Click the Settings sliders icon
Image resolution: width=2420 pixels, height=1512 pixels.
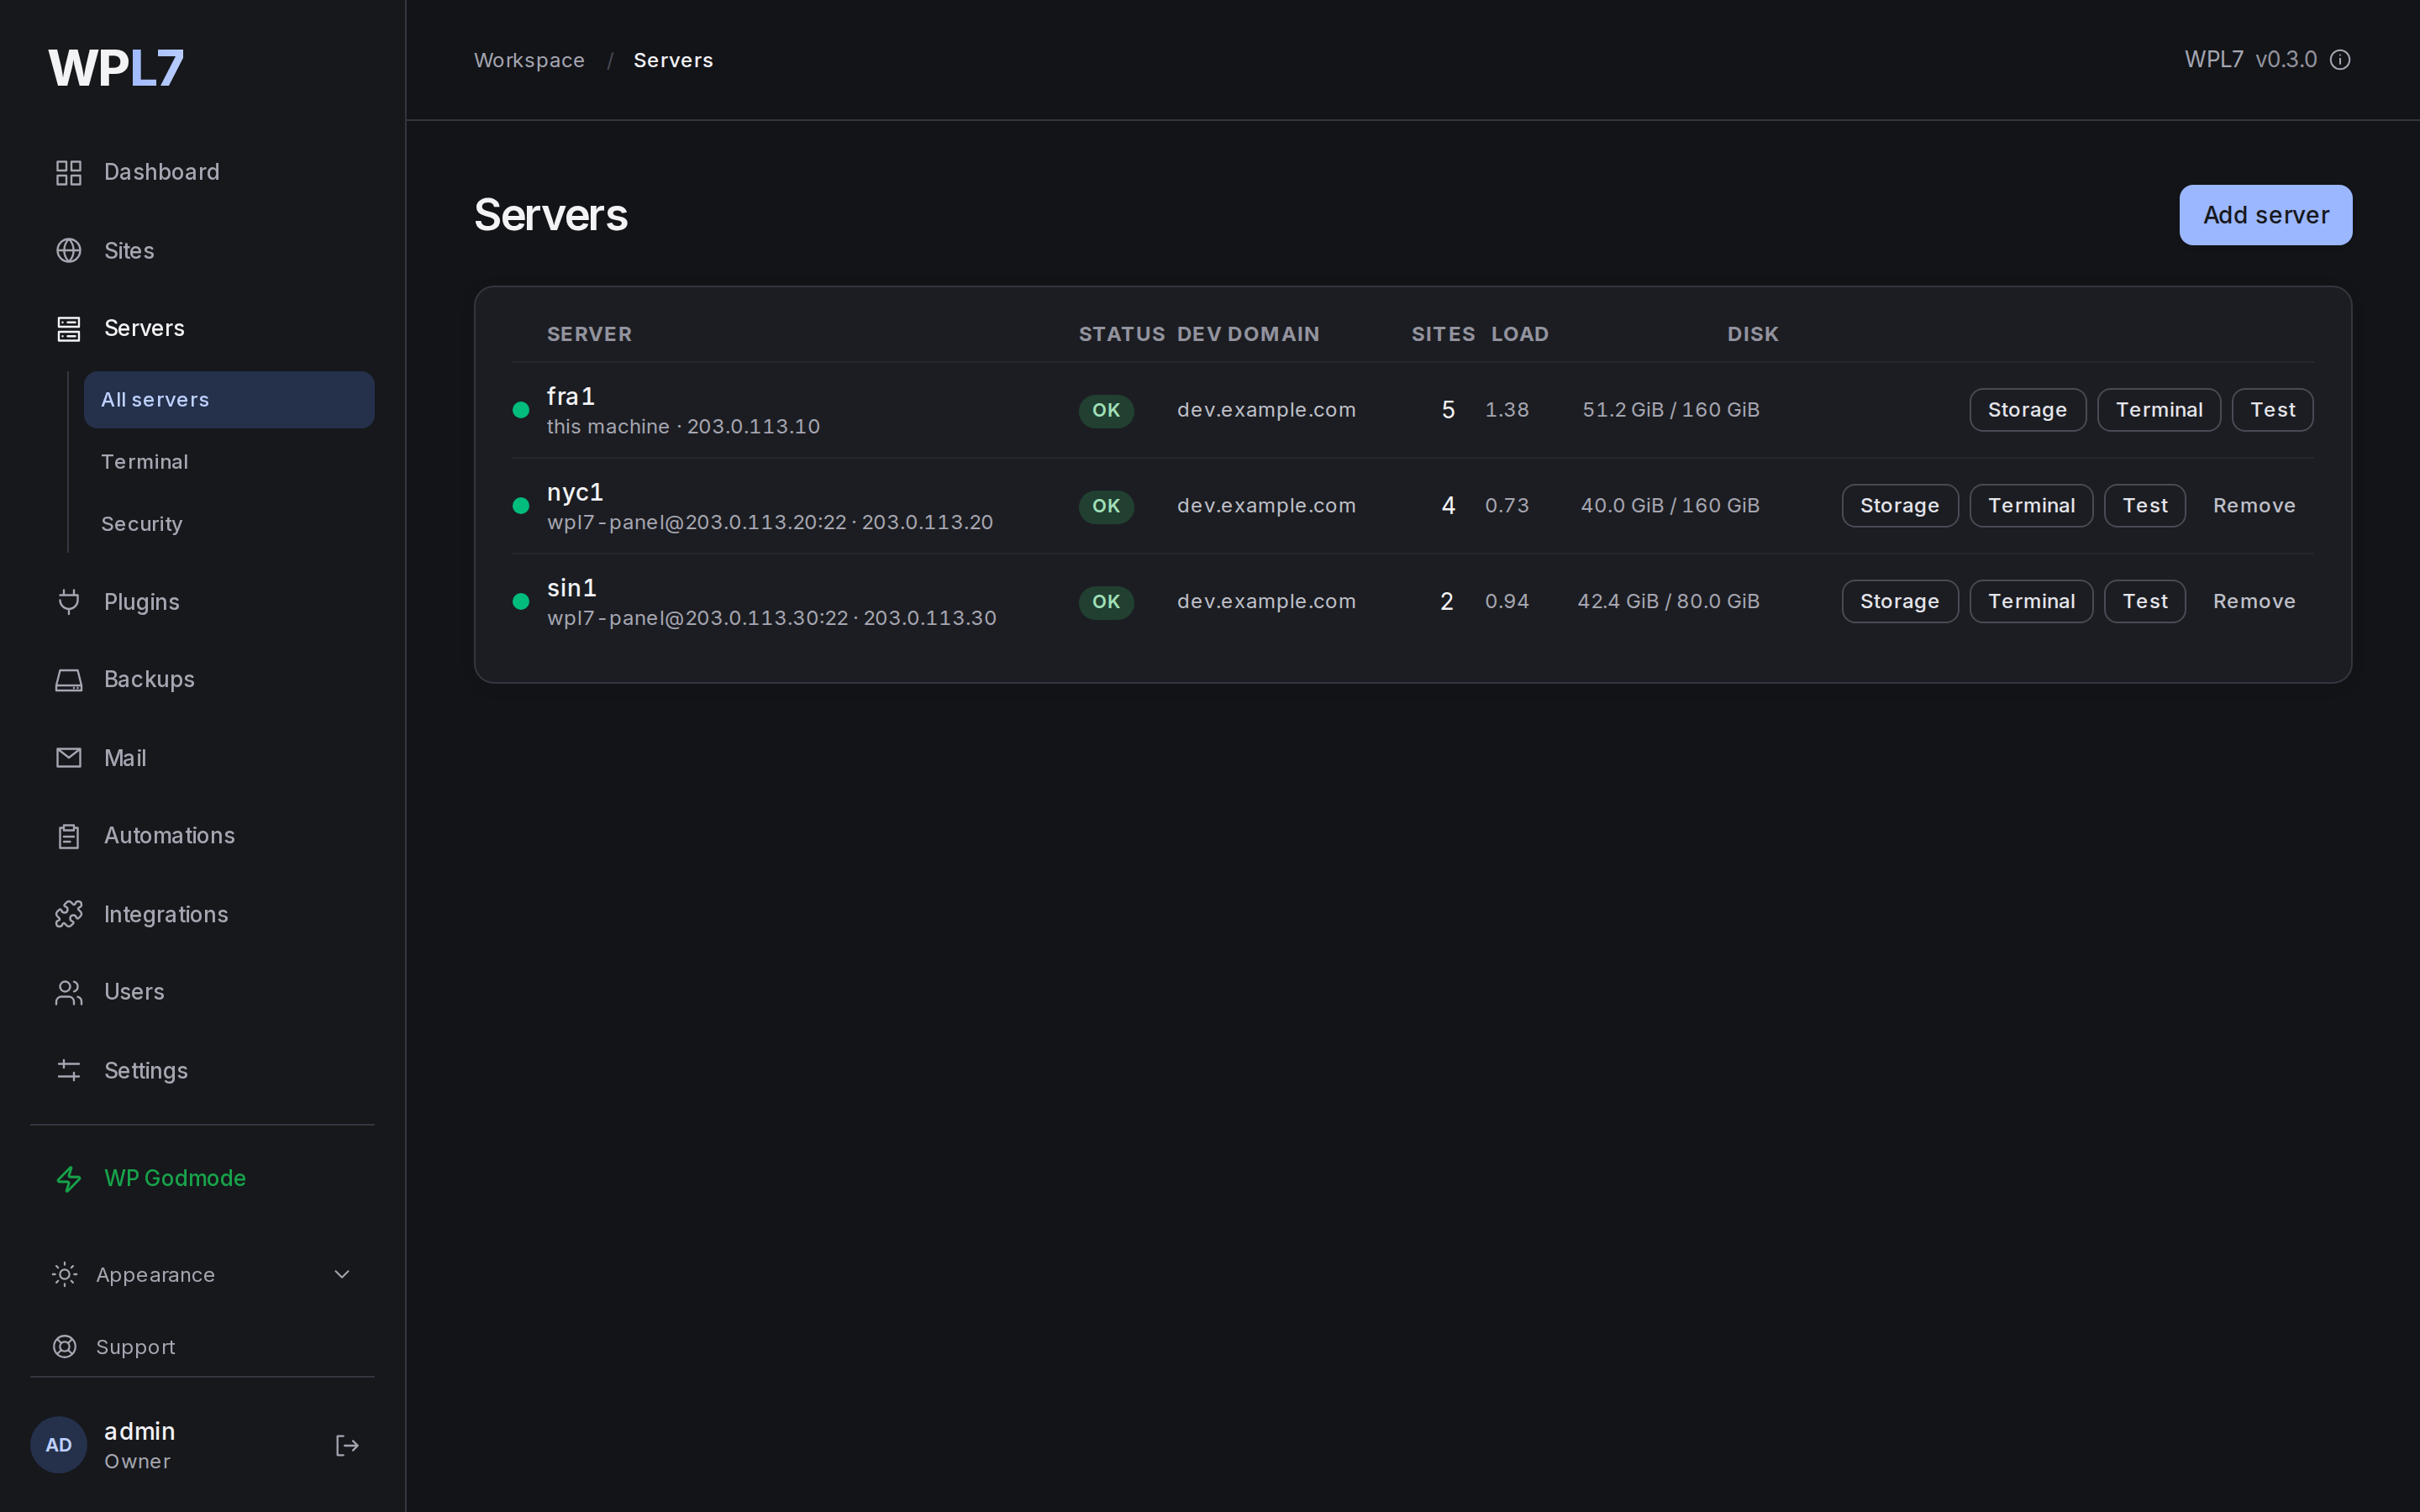point(68,1070)
